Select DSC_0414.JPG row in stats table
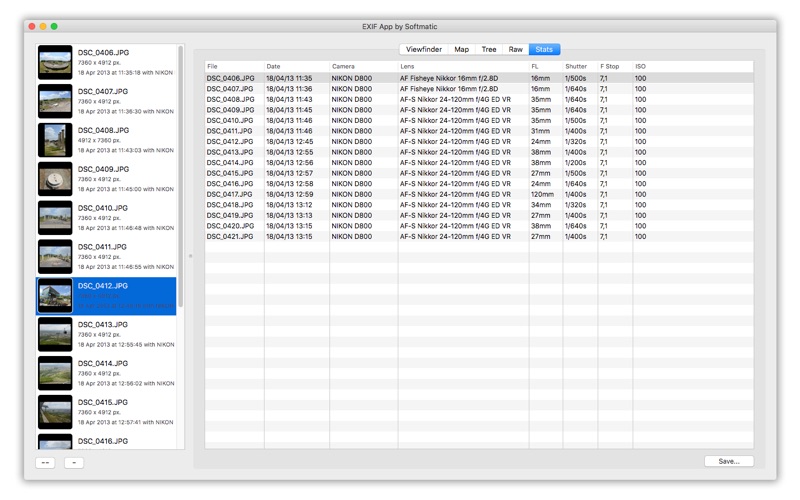 [x=479, y=163]
